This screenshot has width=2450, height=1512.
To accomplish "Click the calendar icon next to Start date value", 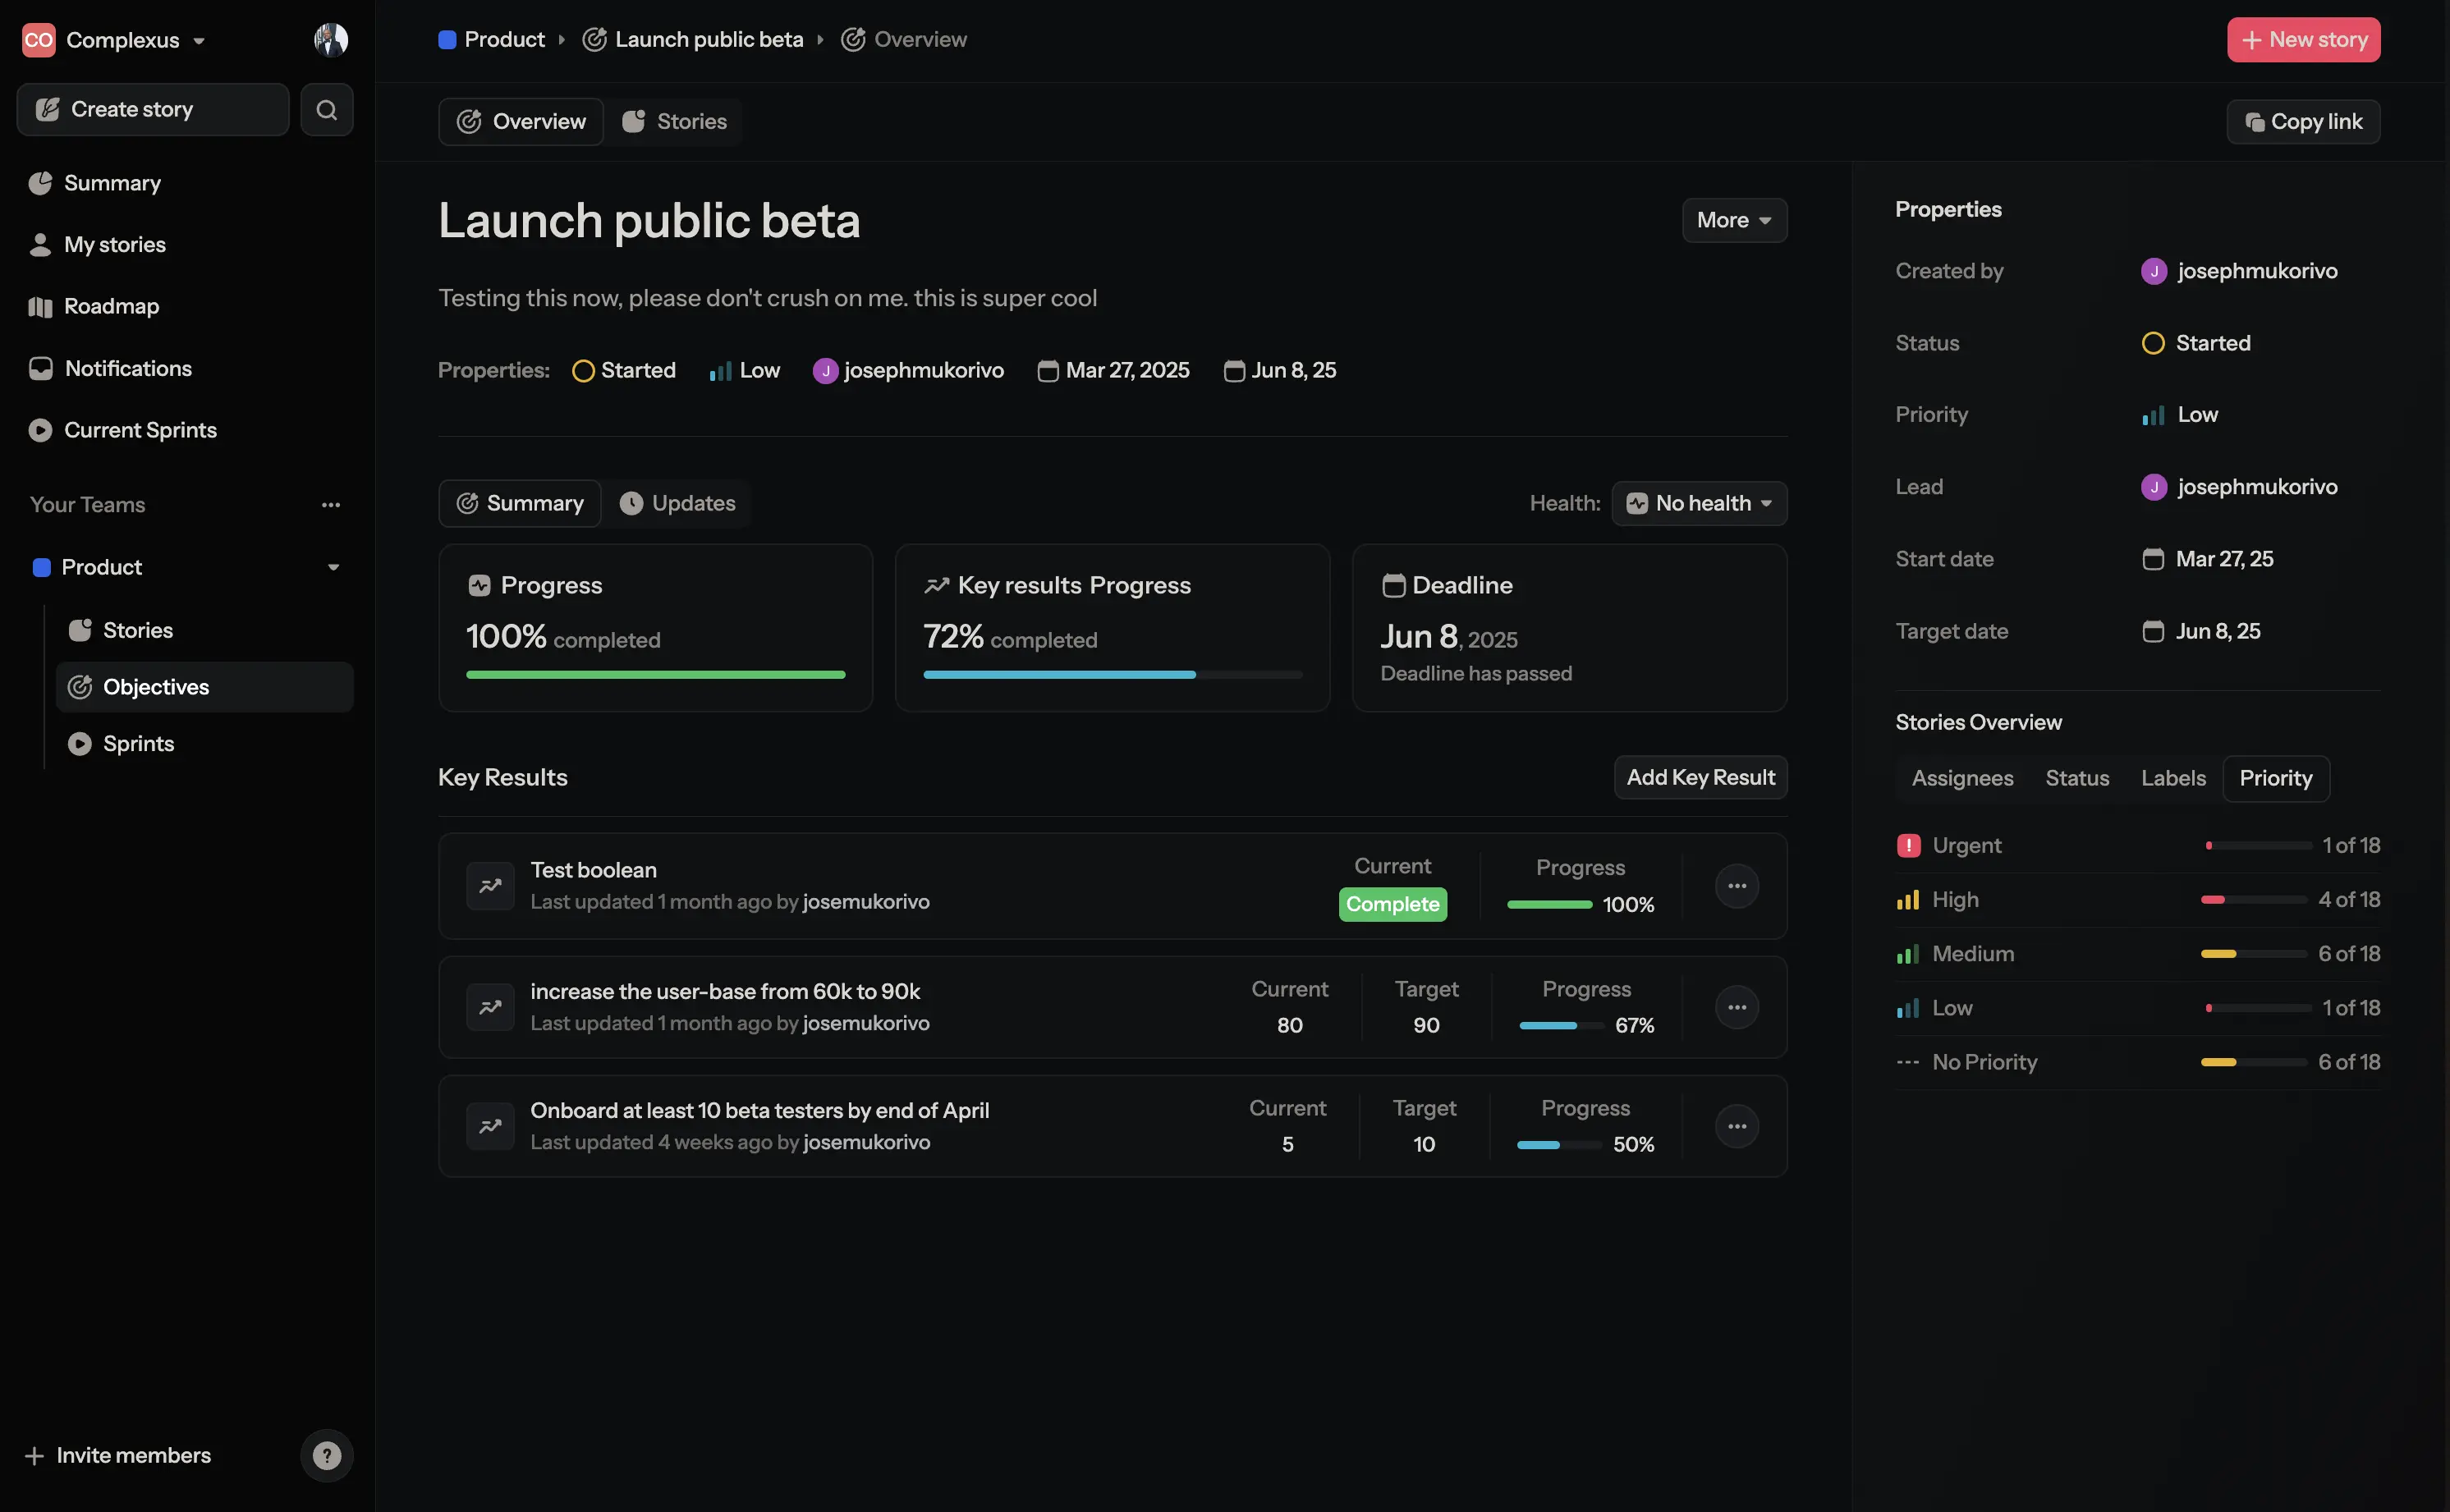I will [2153, 559].
